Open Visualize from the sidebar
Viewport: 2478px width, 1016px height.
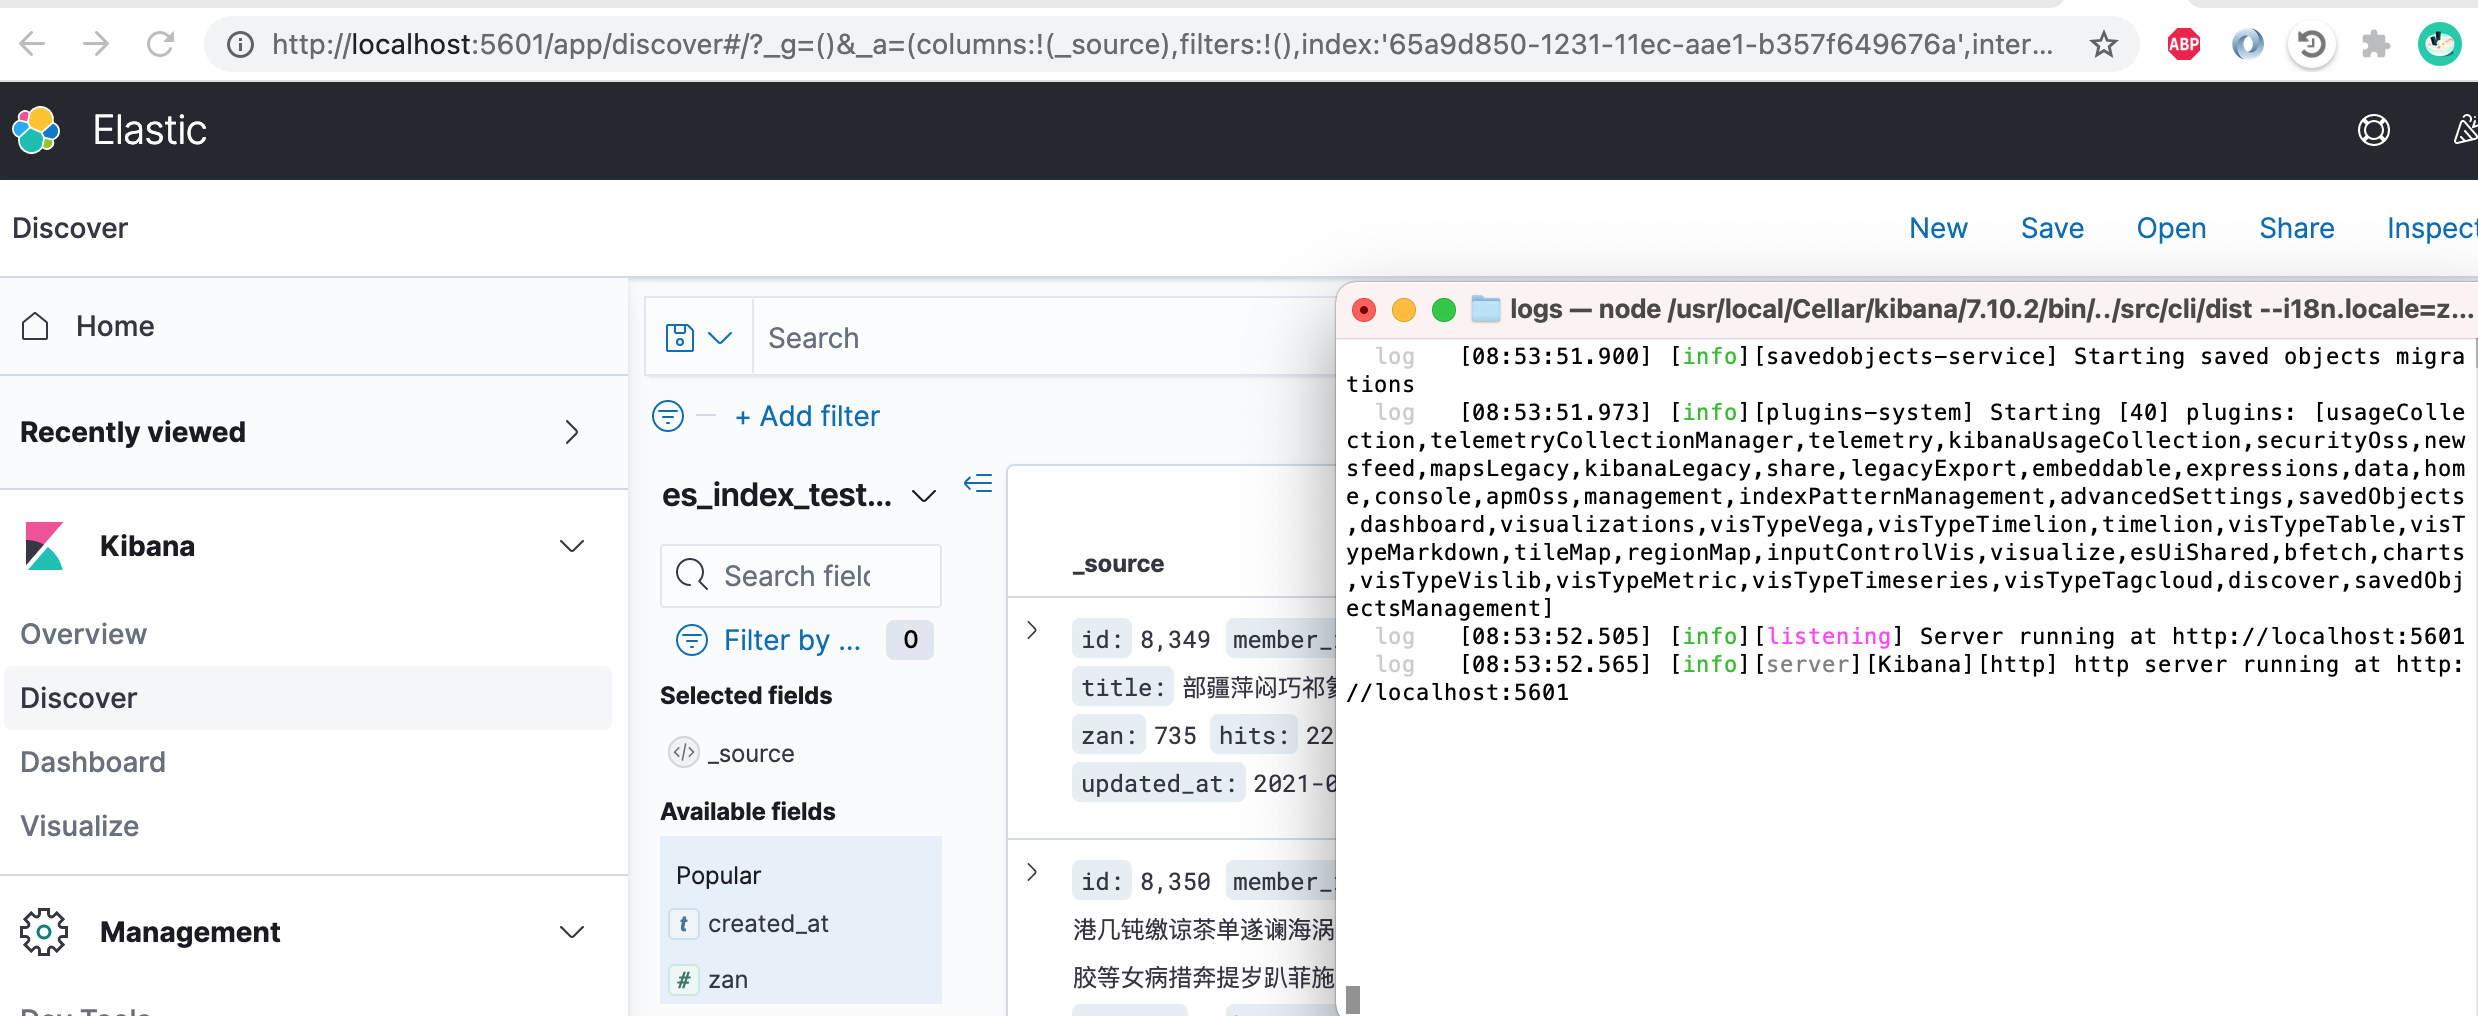[79, 826]
